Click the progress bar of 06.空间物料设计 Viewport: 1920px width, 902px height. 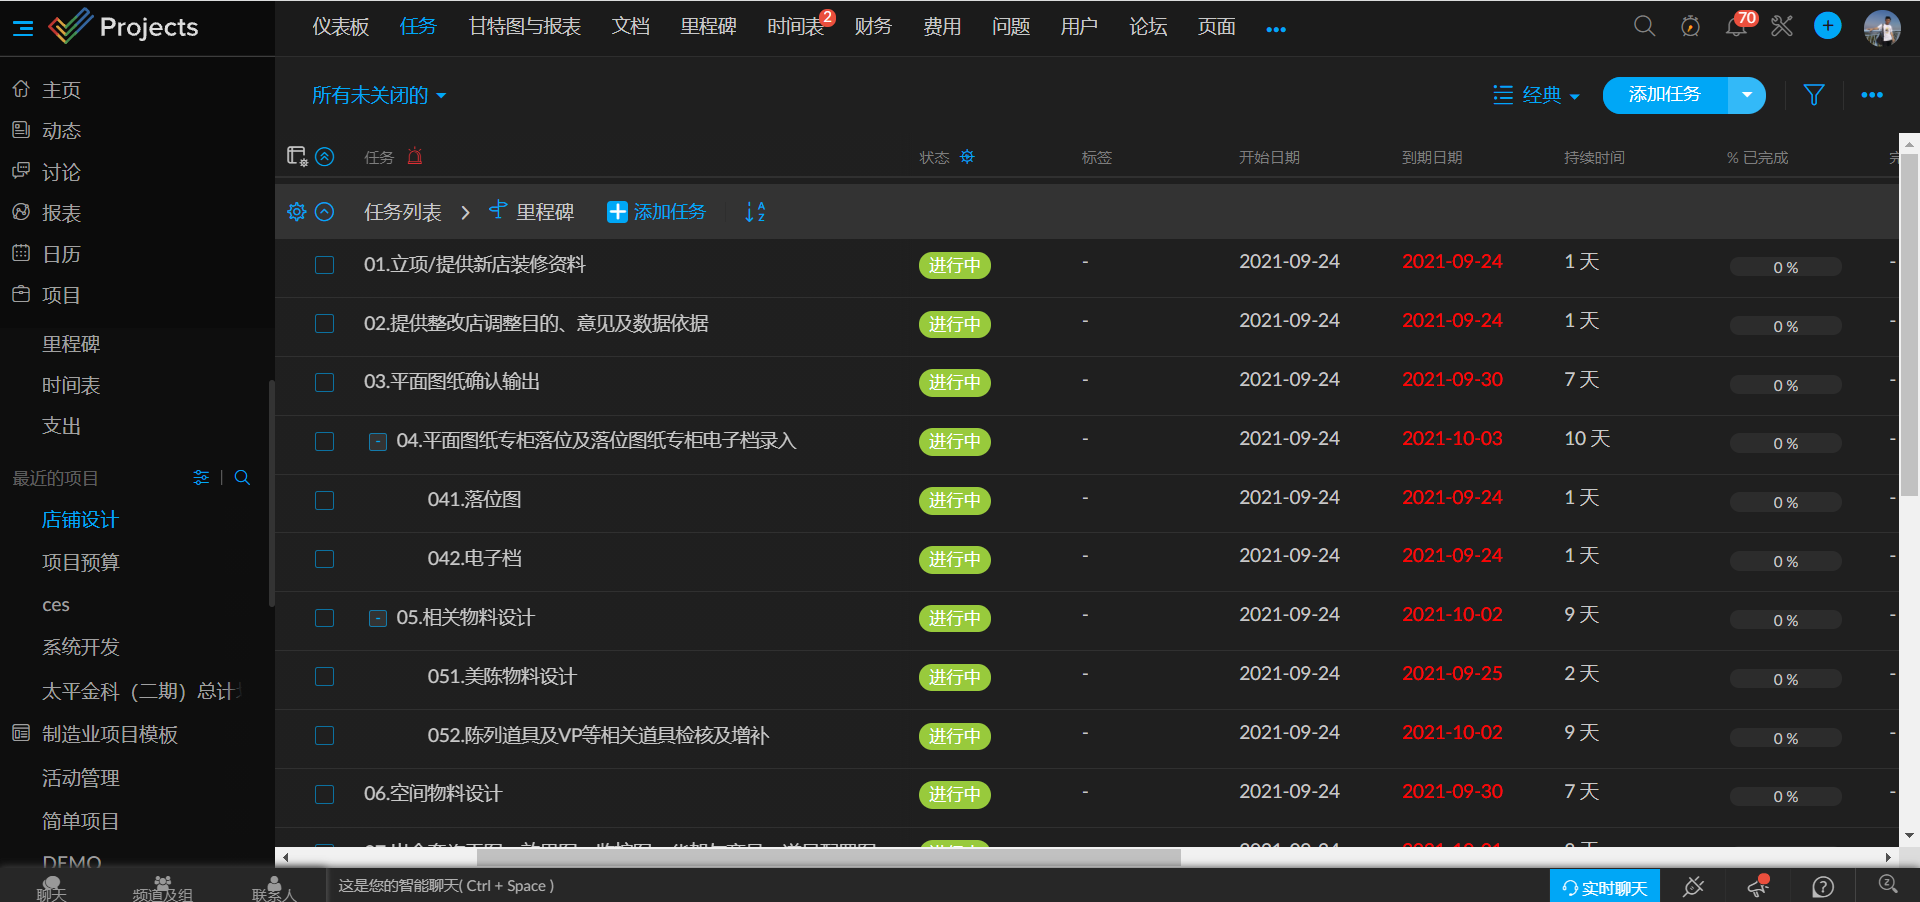point(1785,797)
